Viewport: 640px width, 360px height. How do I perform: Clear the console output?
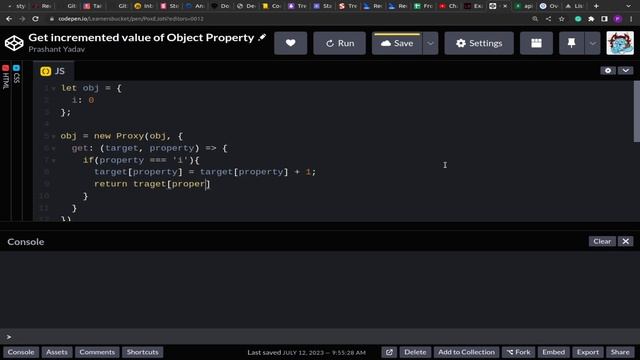[602, 241]
